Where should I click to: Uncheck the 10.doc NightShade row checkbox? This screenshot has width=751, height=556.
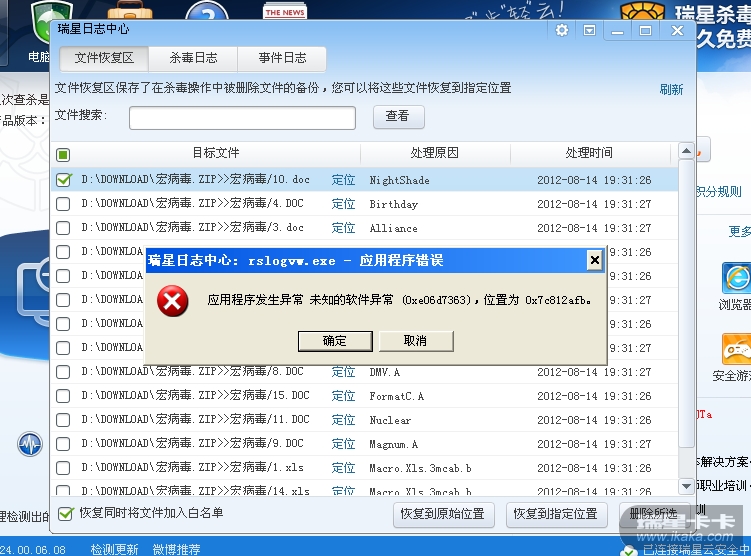tap(63, 180)
